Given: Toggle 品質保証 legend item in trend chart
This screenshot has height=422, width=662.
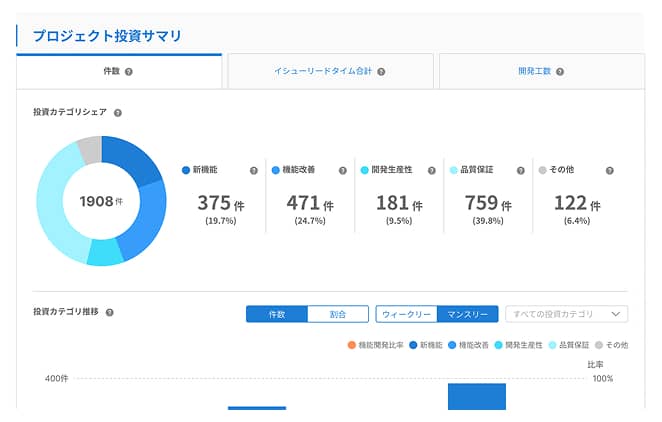Looking at the screenshot, I should click(569, 345).
